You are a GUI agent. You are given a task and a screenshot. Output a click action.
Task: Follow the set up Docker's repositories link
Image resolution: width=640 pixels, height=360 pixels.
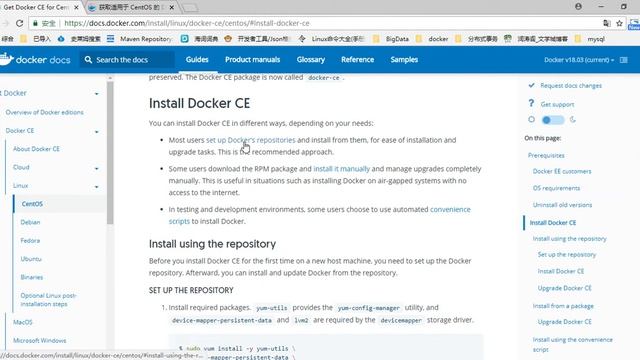251,140
